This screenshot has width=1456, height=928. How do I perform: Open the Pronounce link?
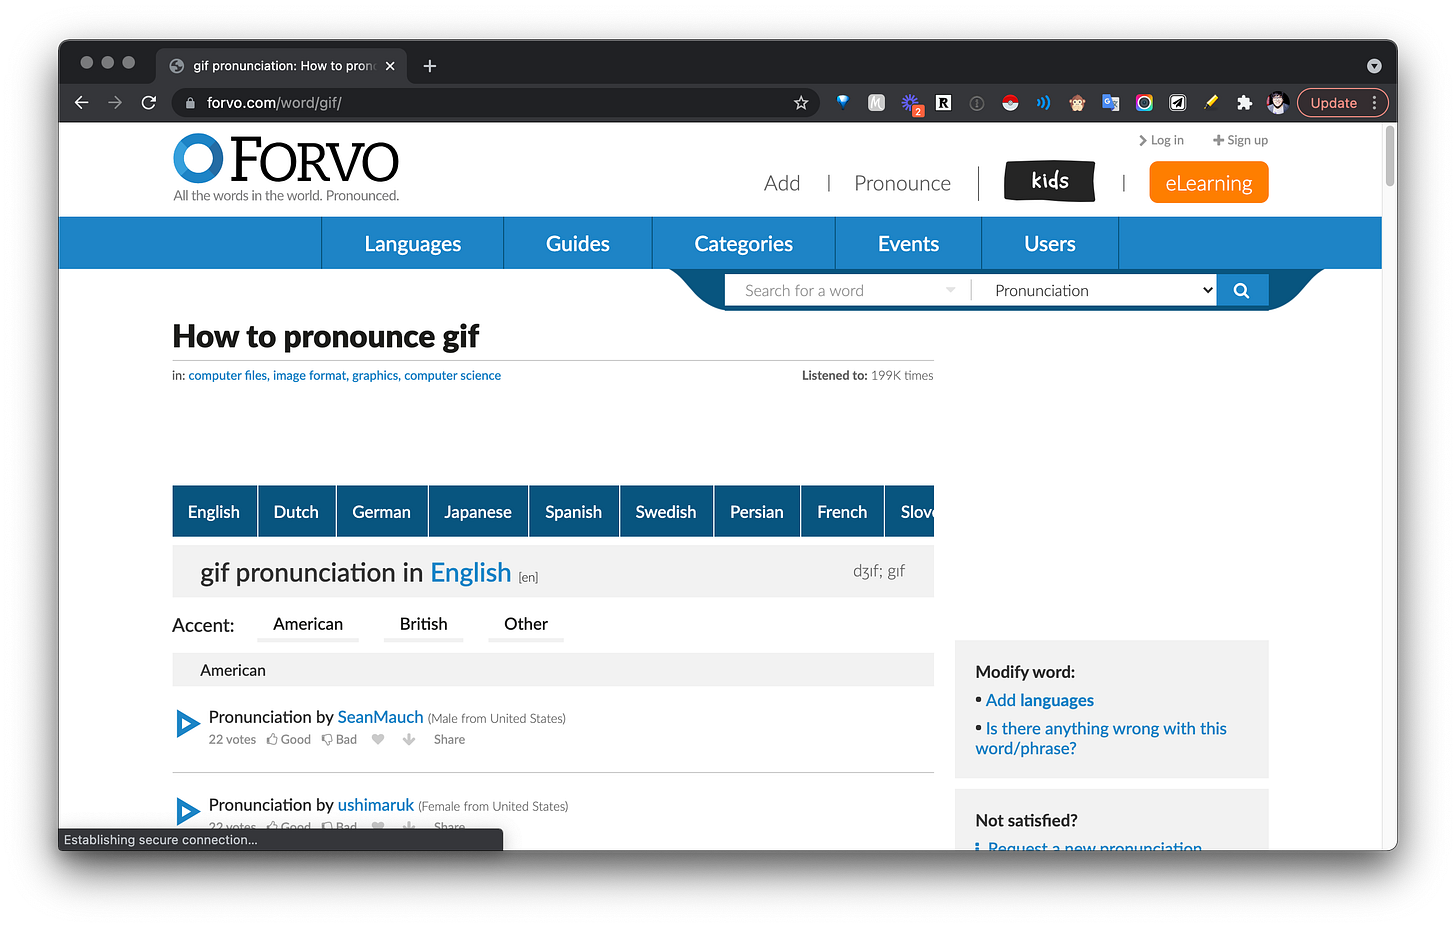(x=902, y=183)
